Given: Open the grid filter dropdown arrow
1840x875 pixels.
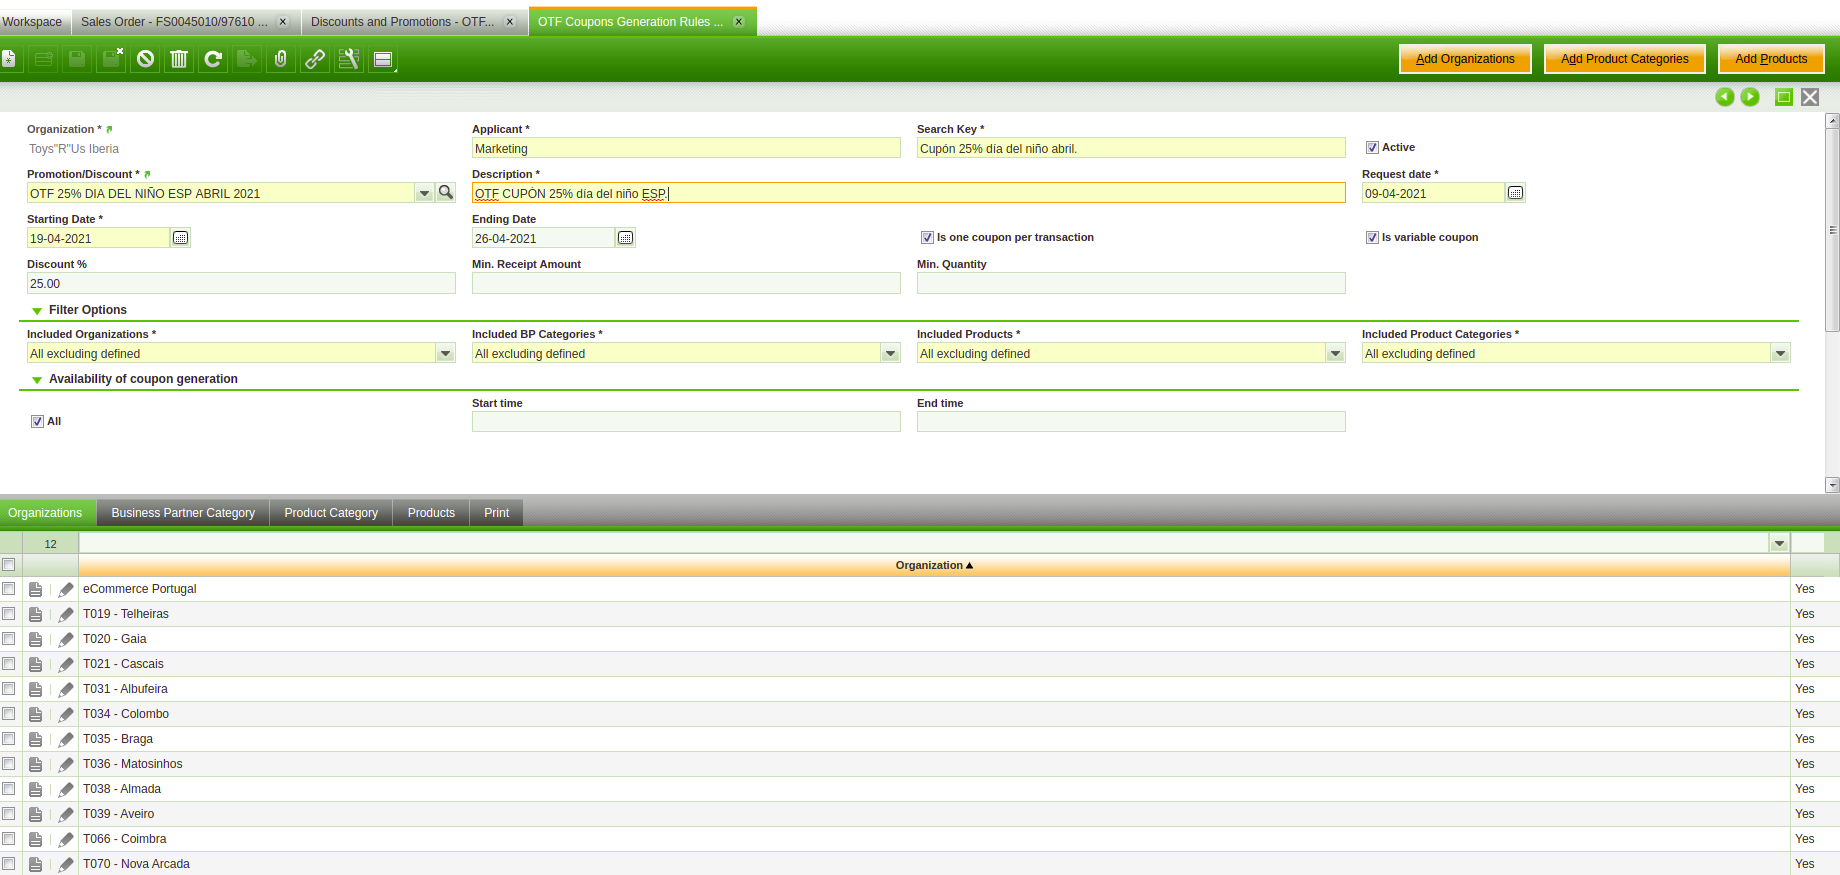Looking at the screenshot, I should click(1779, 543).
